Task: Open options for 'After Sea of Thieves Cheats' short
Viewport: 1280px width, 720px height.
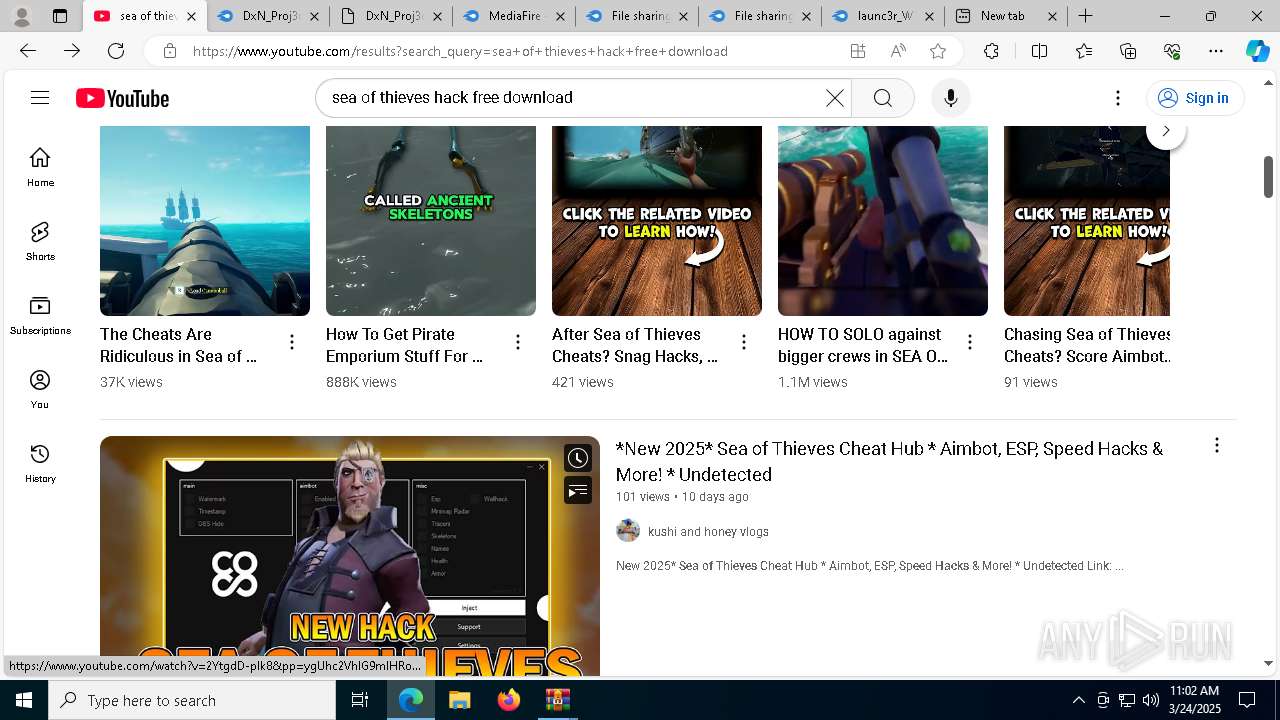Action: click(x=744, y=343)
